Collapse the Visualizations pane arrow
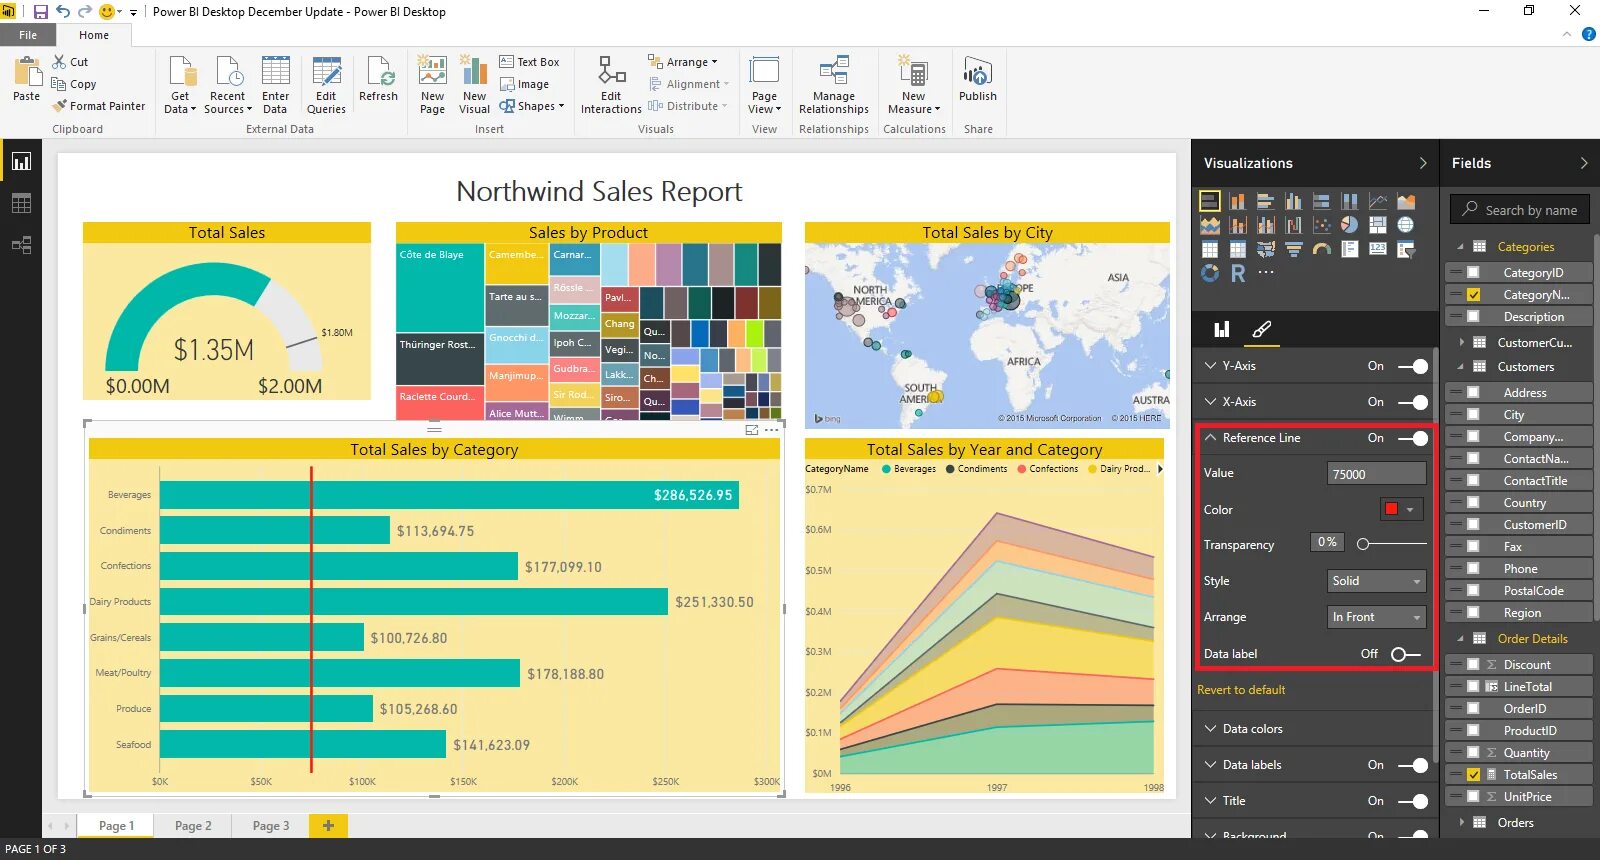Image resolution: width=1600 pixels, height=860 pixels. pyautogui.click(x=1423, y=163)
